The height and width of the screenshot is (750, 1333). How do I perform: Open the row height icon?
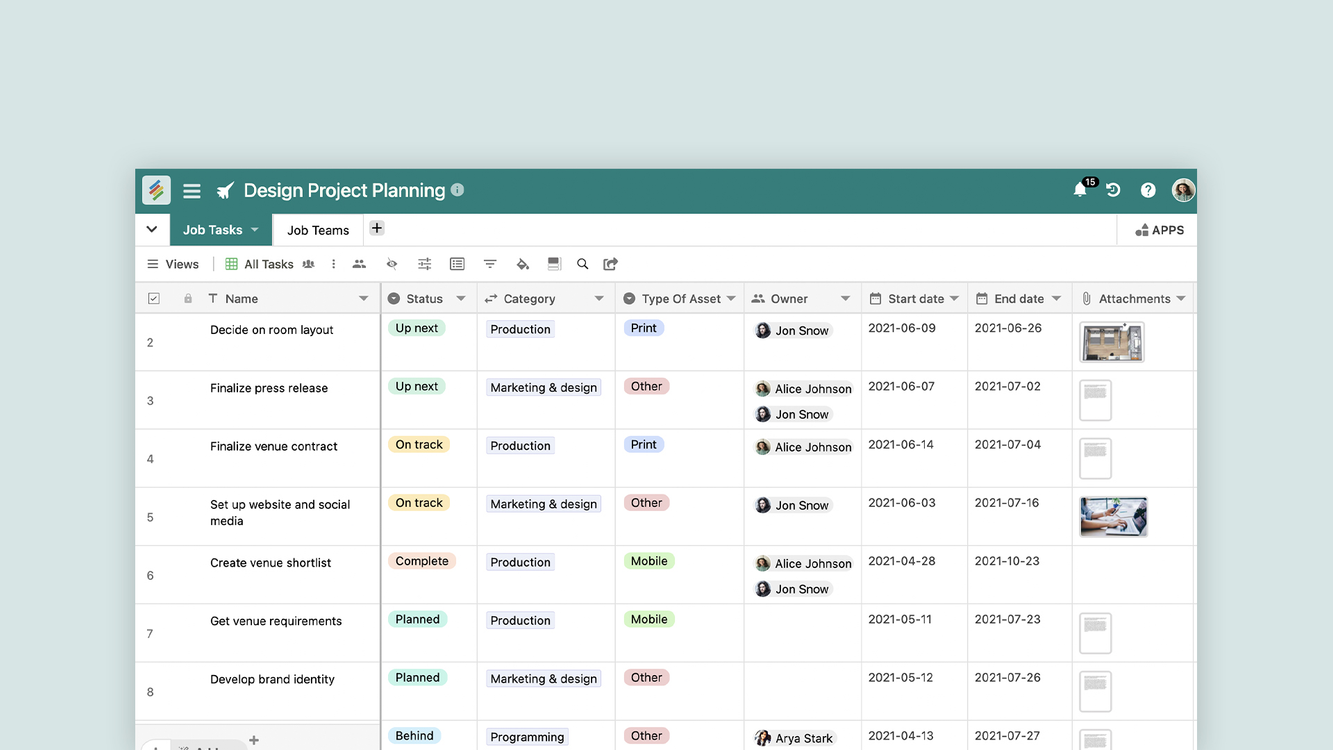click(x=554, y=264)
